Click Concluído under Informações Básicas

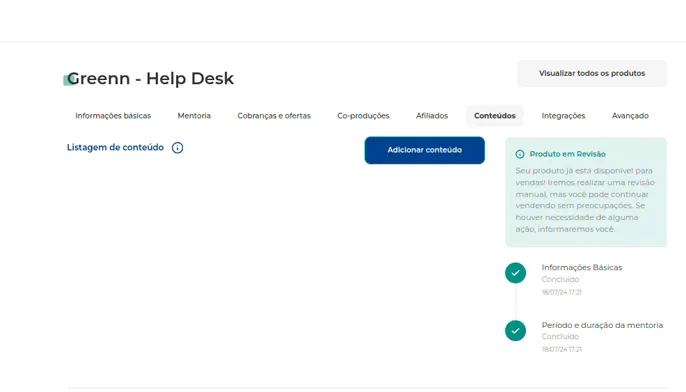(x=560, y=279)
